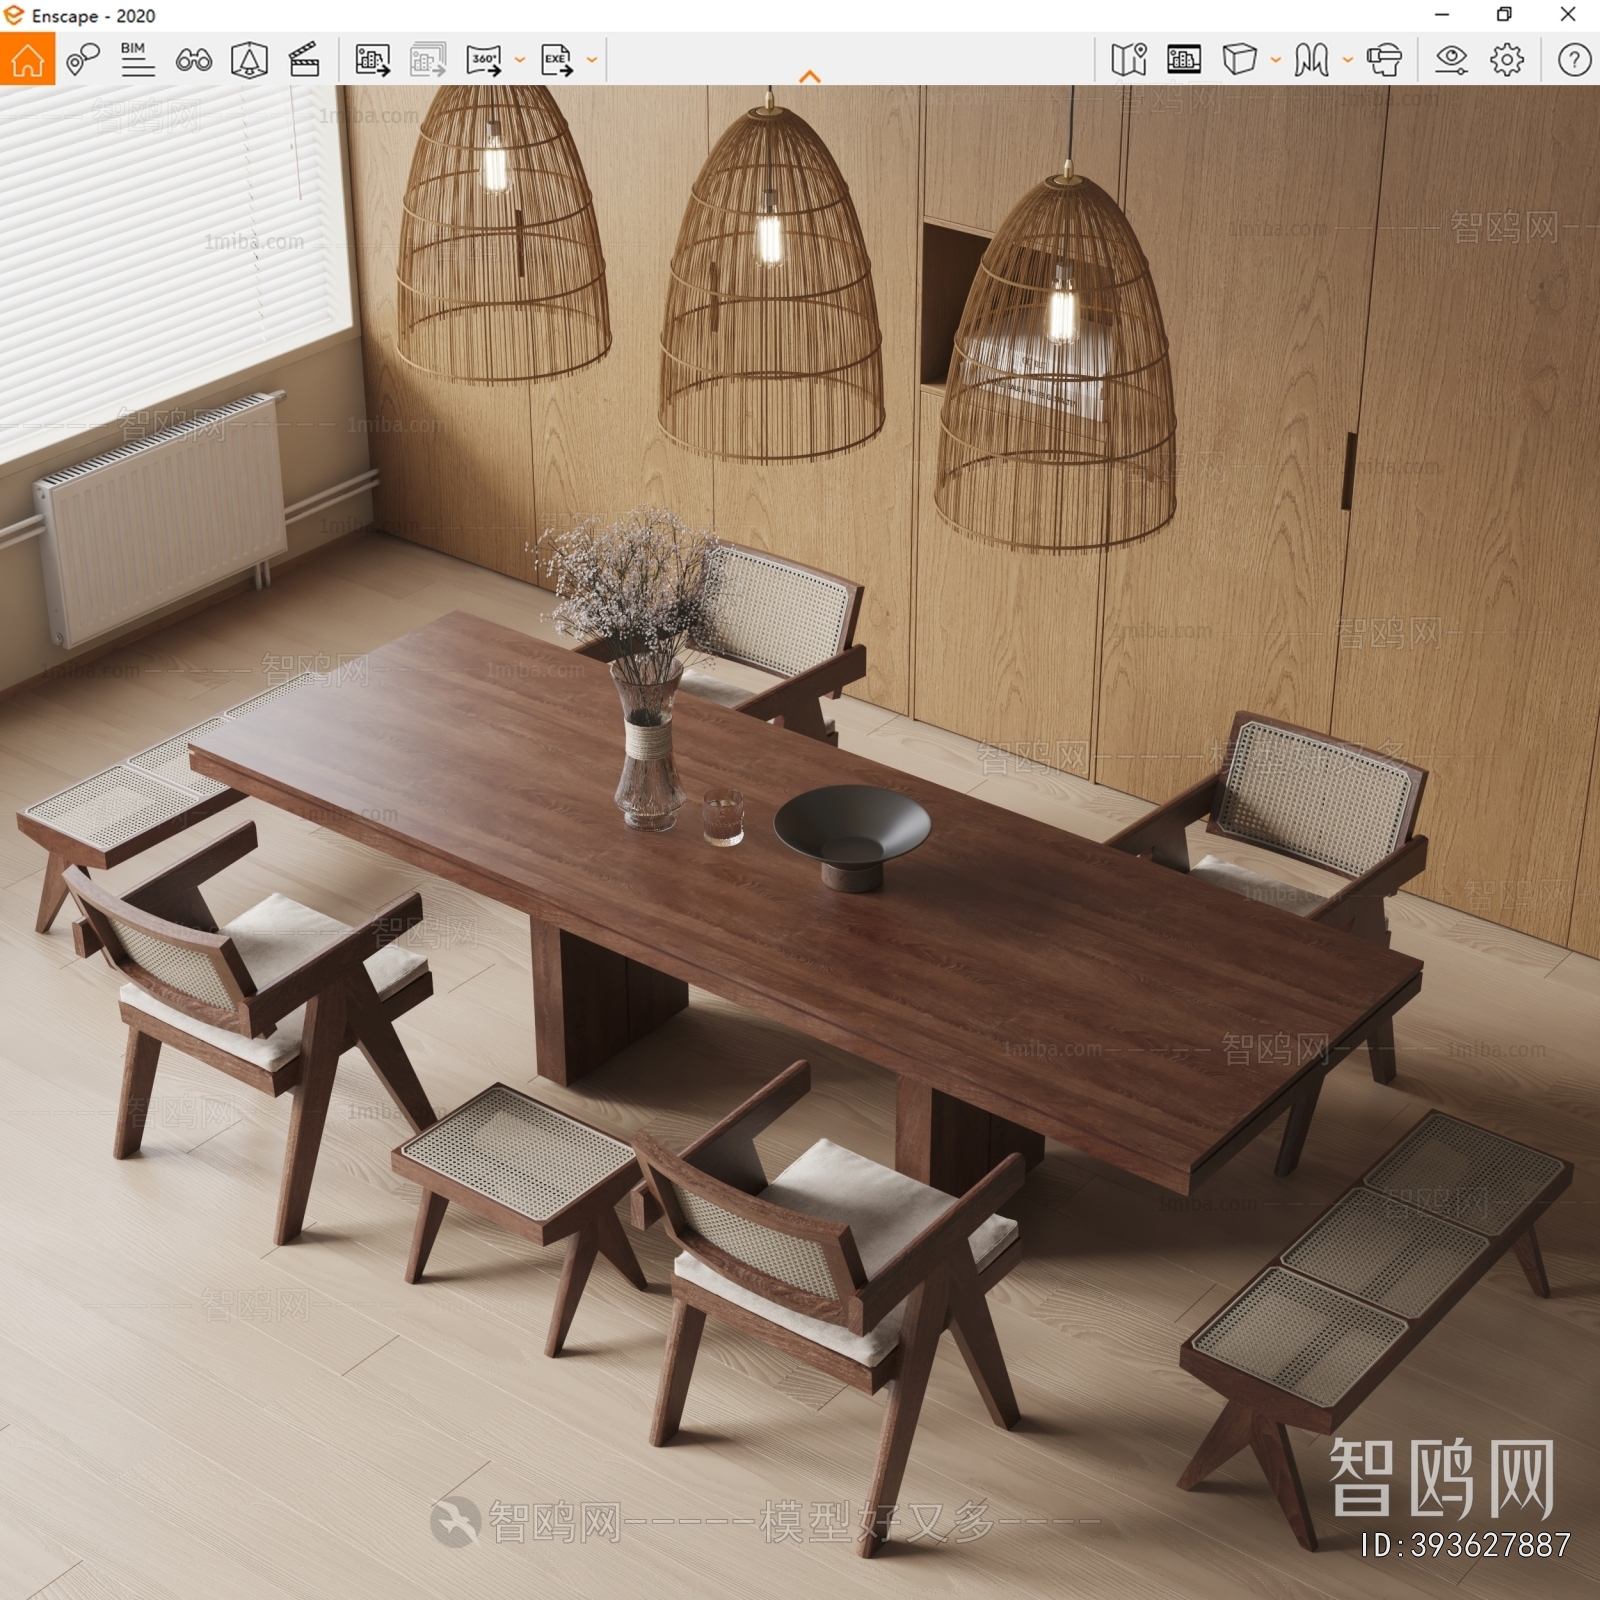Click the projection mode cube icon
Image resolution: width=1600 pixels, height=1600 pixels.
click(x=1240, y=60)
